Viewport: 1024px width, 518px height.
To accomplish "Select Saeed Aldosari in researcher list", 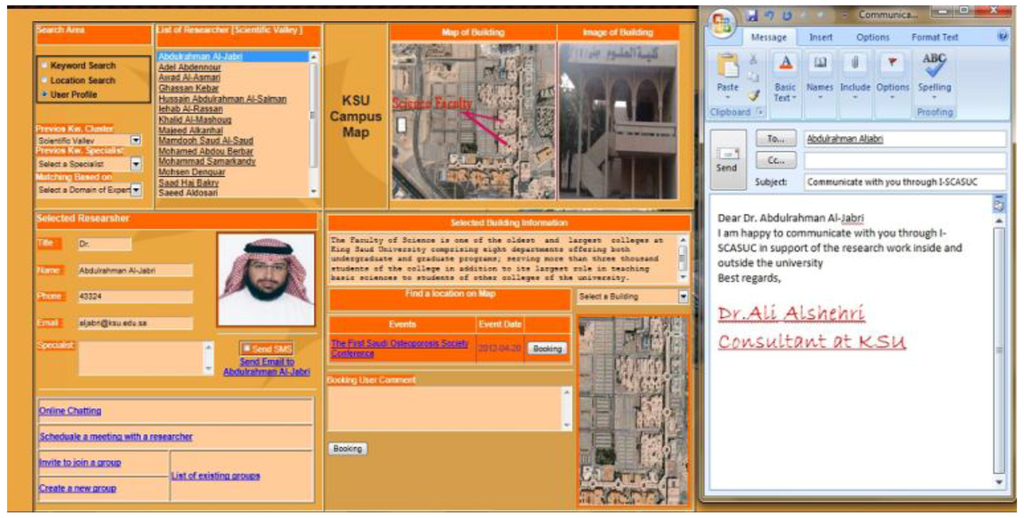I will pos(189,193).
